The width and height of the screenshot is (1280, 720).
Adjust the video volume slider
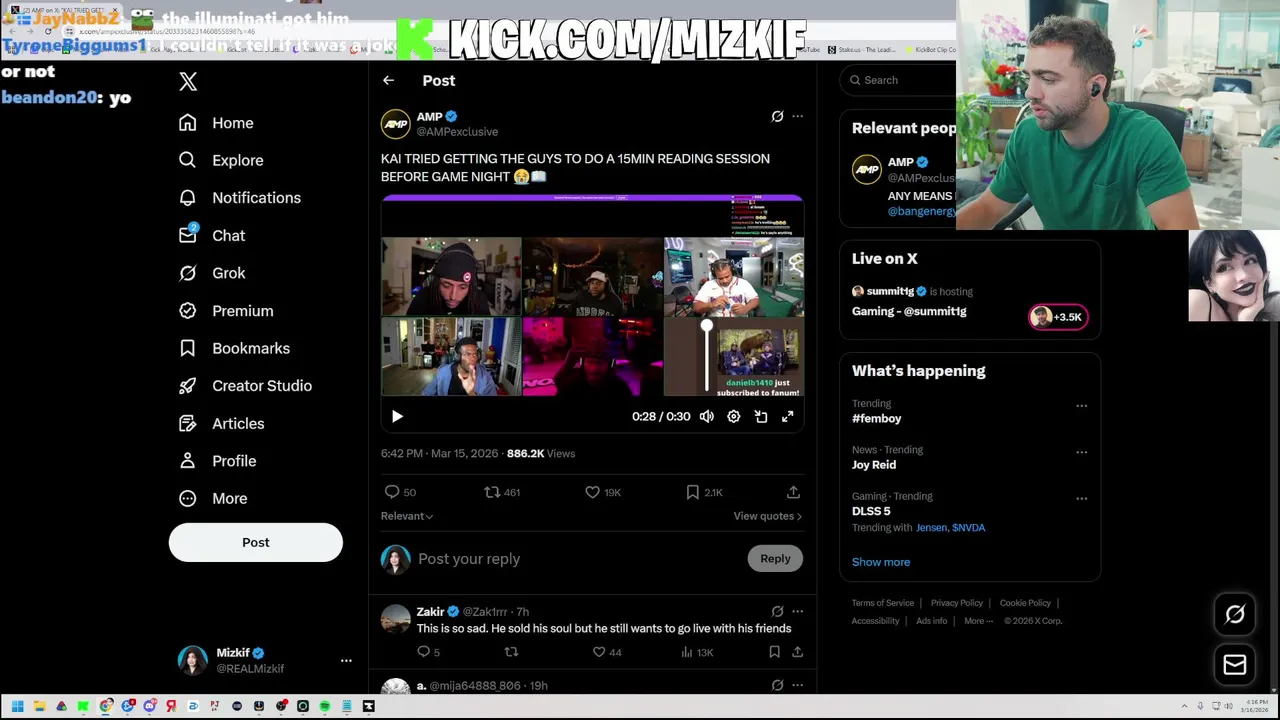click(x=707, y=357)
